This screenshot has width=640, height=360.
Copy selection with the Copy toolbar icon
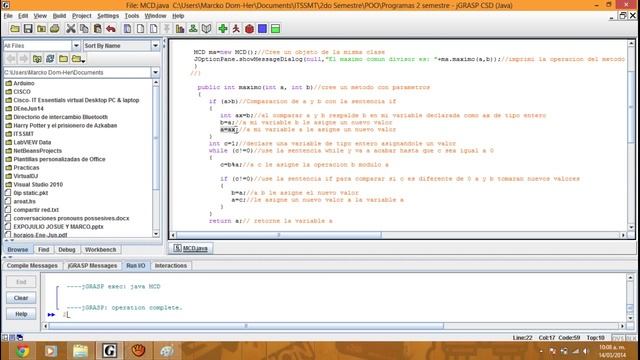pyautogui.click(x=84, y=29)
